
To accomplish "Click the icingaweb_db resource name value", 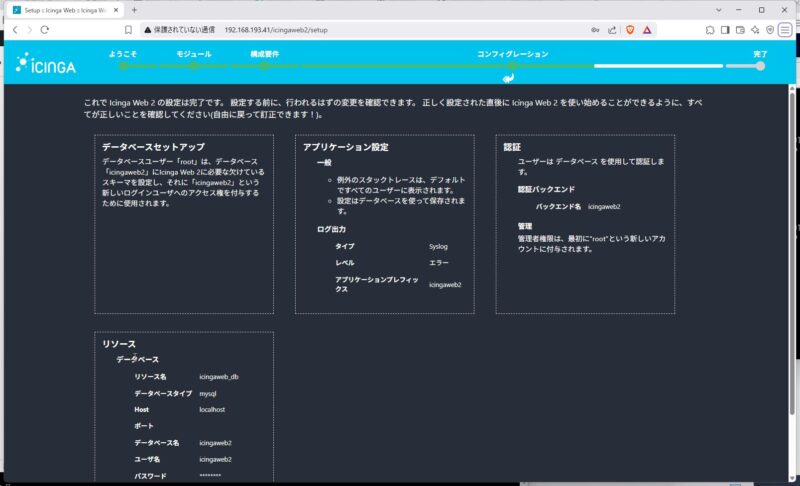I will 219,377.
